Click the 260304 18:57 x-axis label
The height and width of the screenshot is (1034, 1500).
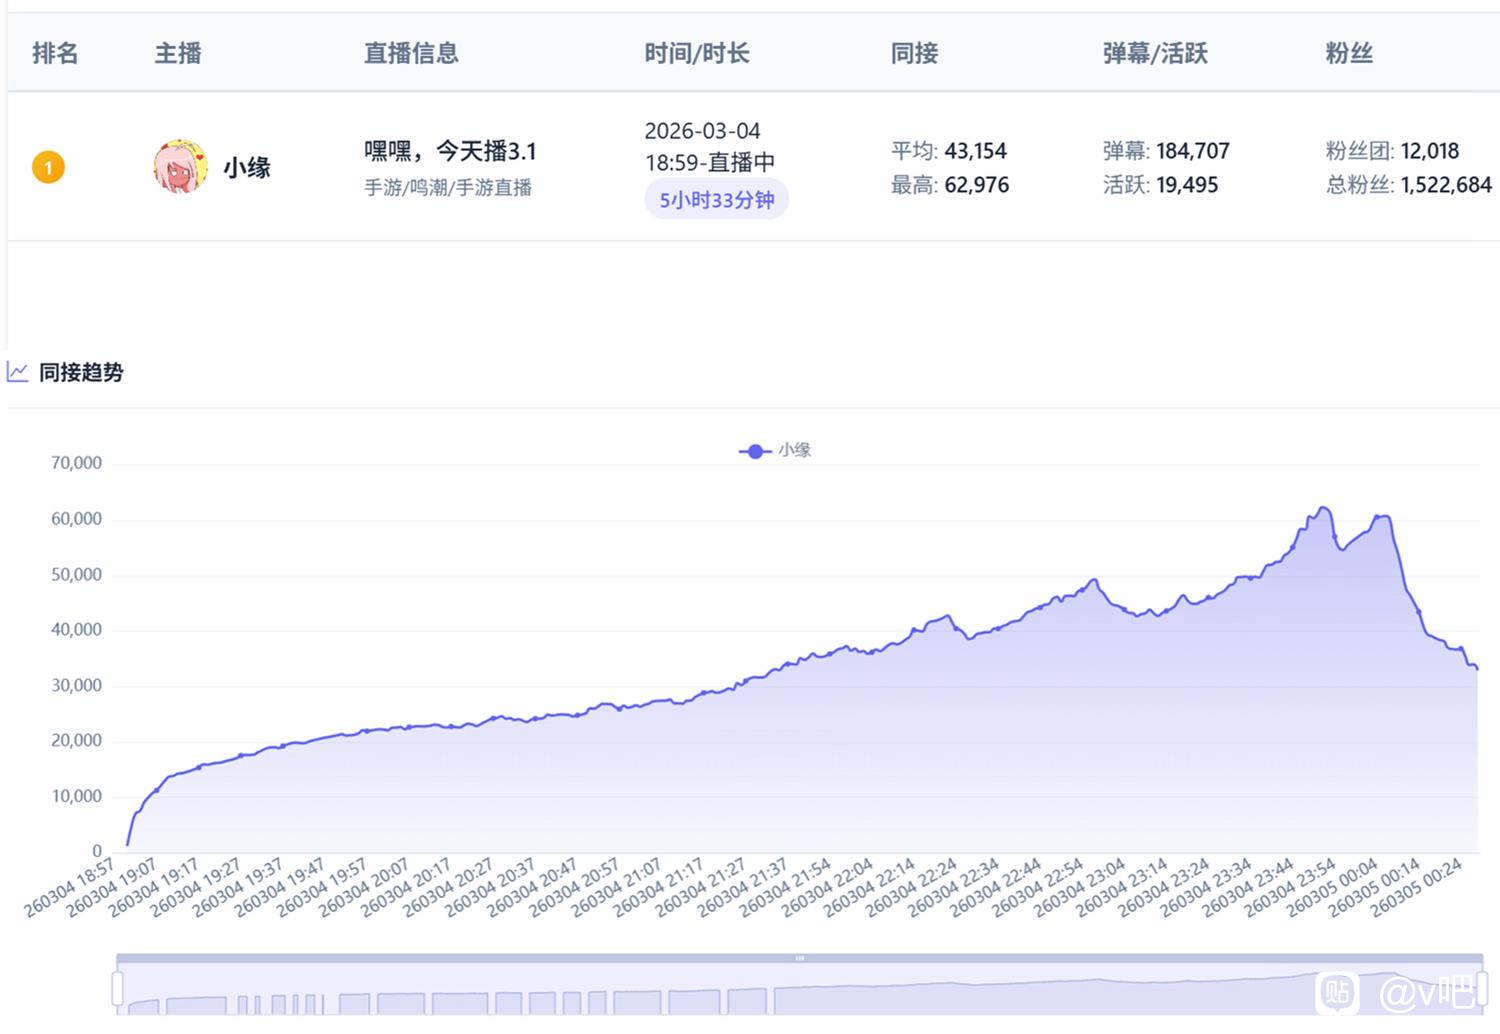click(x=72, y=887)
